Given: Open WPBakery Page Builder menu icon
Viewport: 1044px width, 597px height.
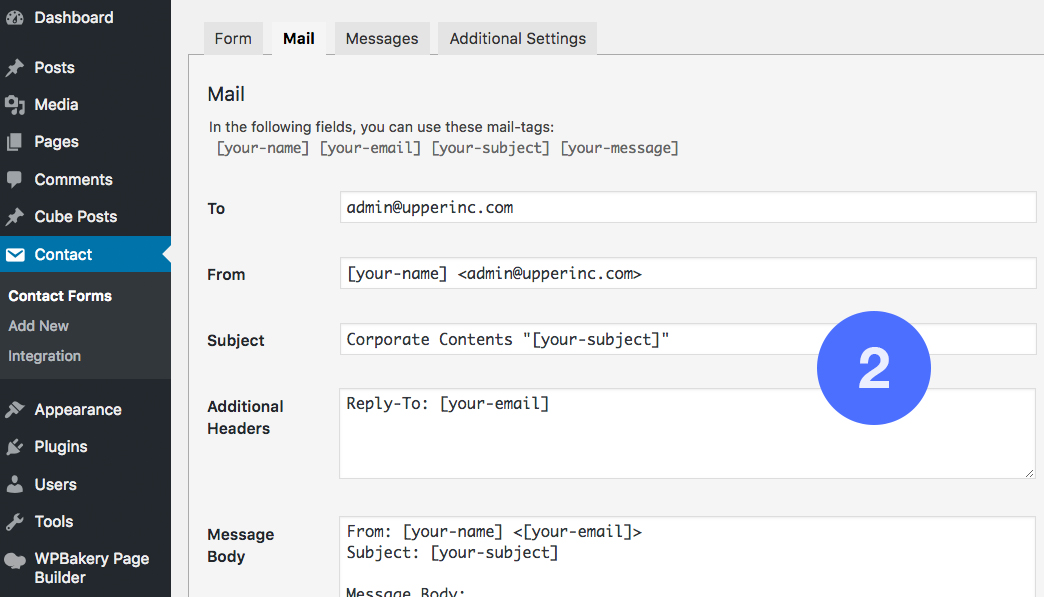Looking at the screenshot, I should tap(15, 560).
